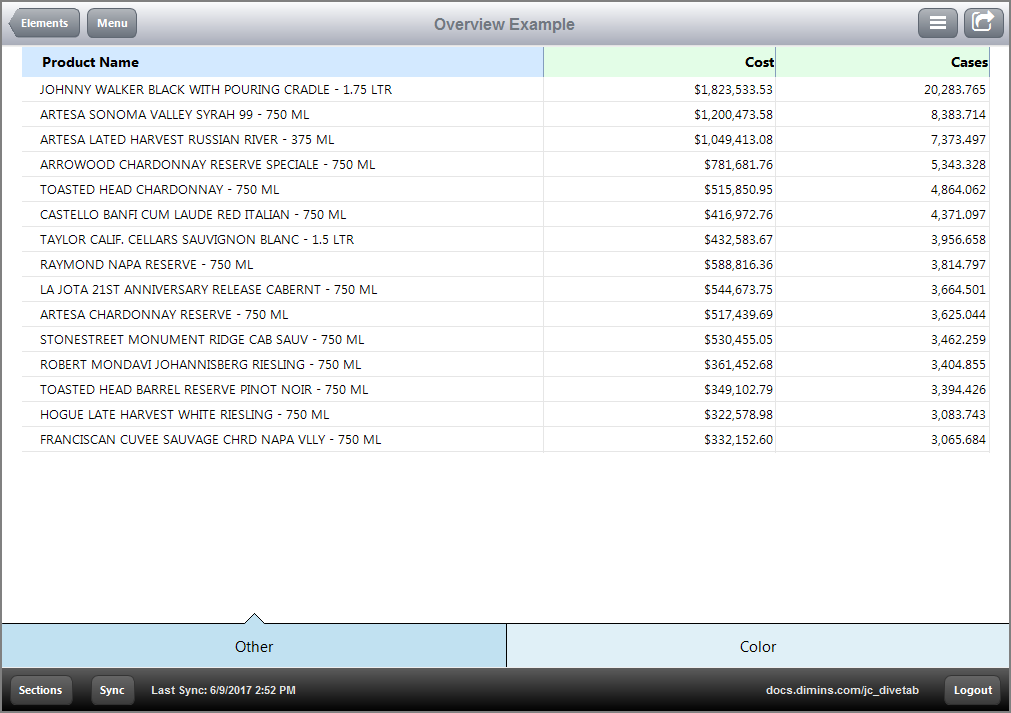The height and width of the screenshot is (713, 1011).
Task: Open the Sections panel from the bottom bar
Action: (40, 690)
